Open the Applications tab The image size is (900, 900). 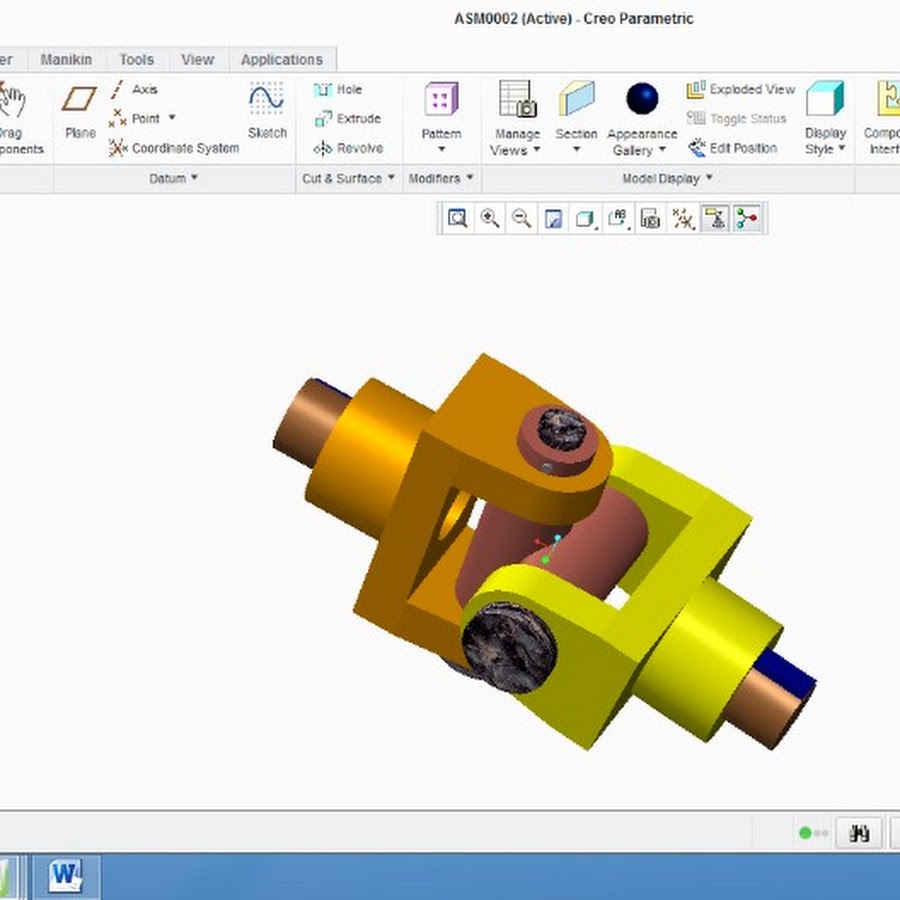click(x=281, y=60)
